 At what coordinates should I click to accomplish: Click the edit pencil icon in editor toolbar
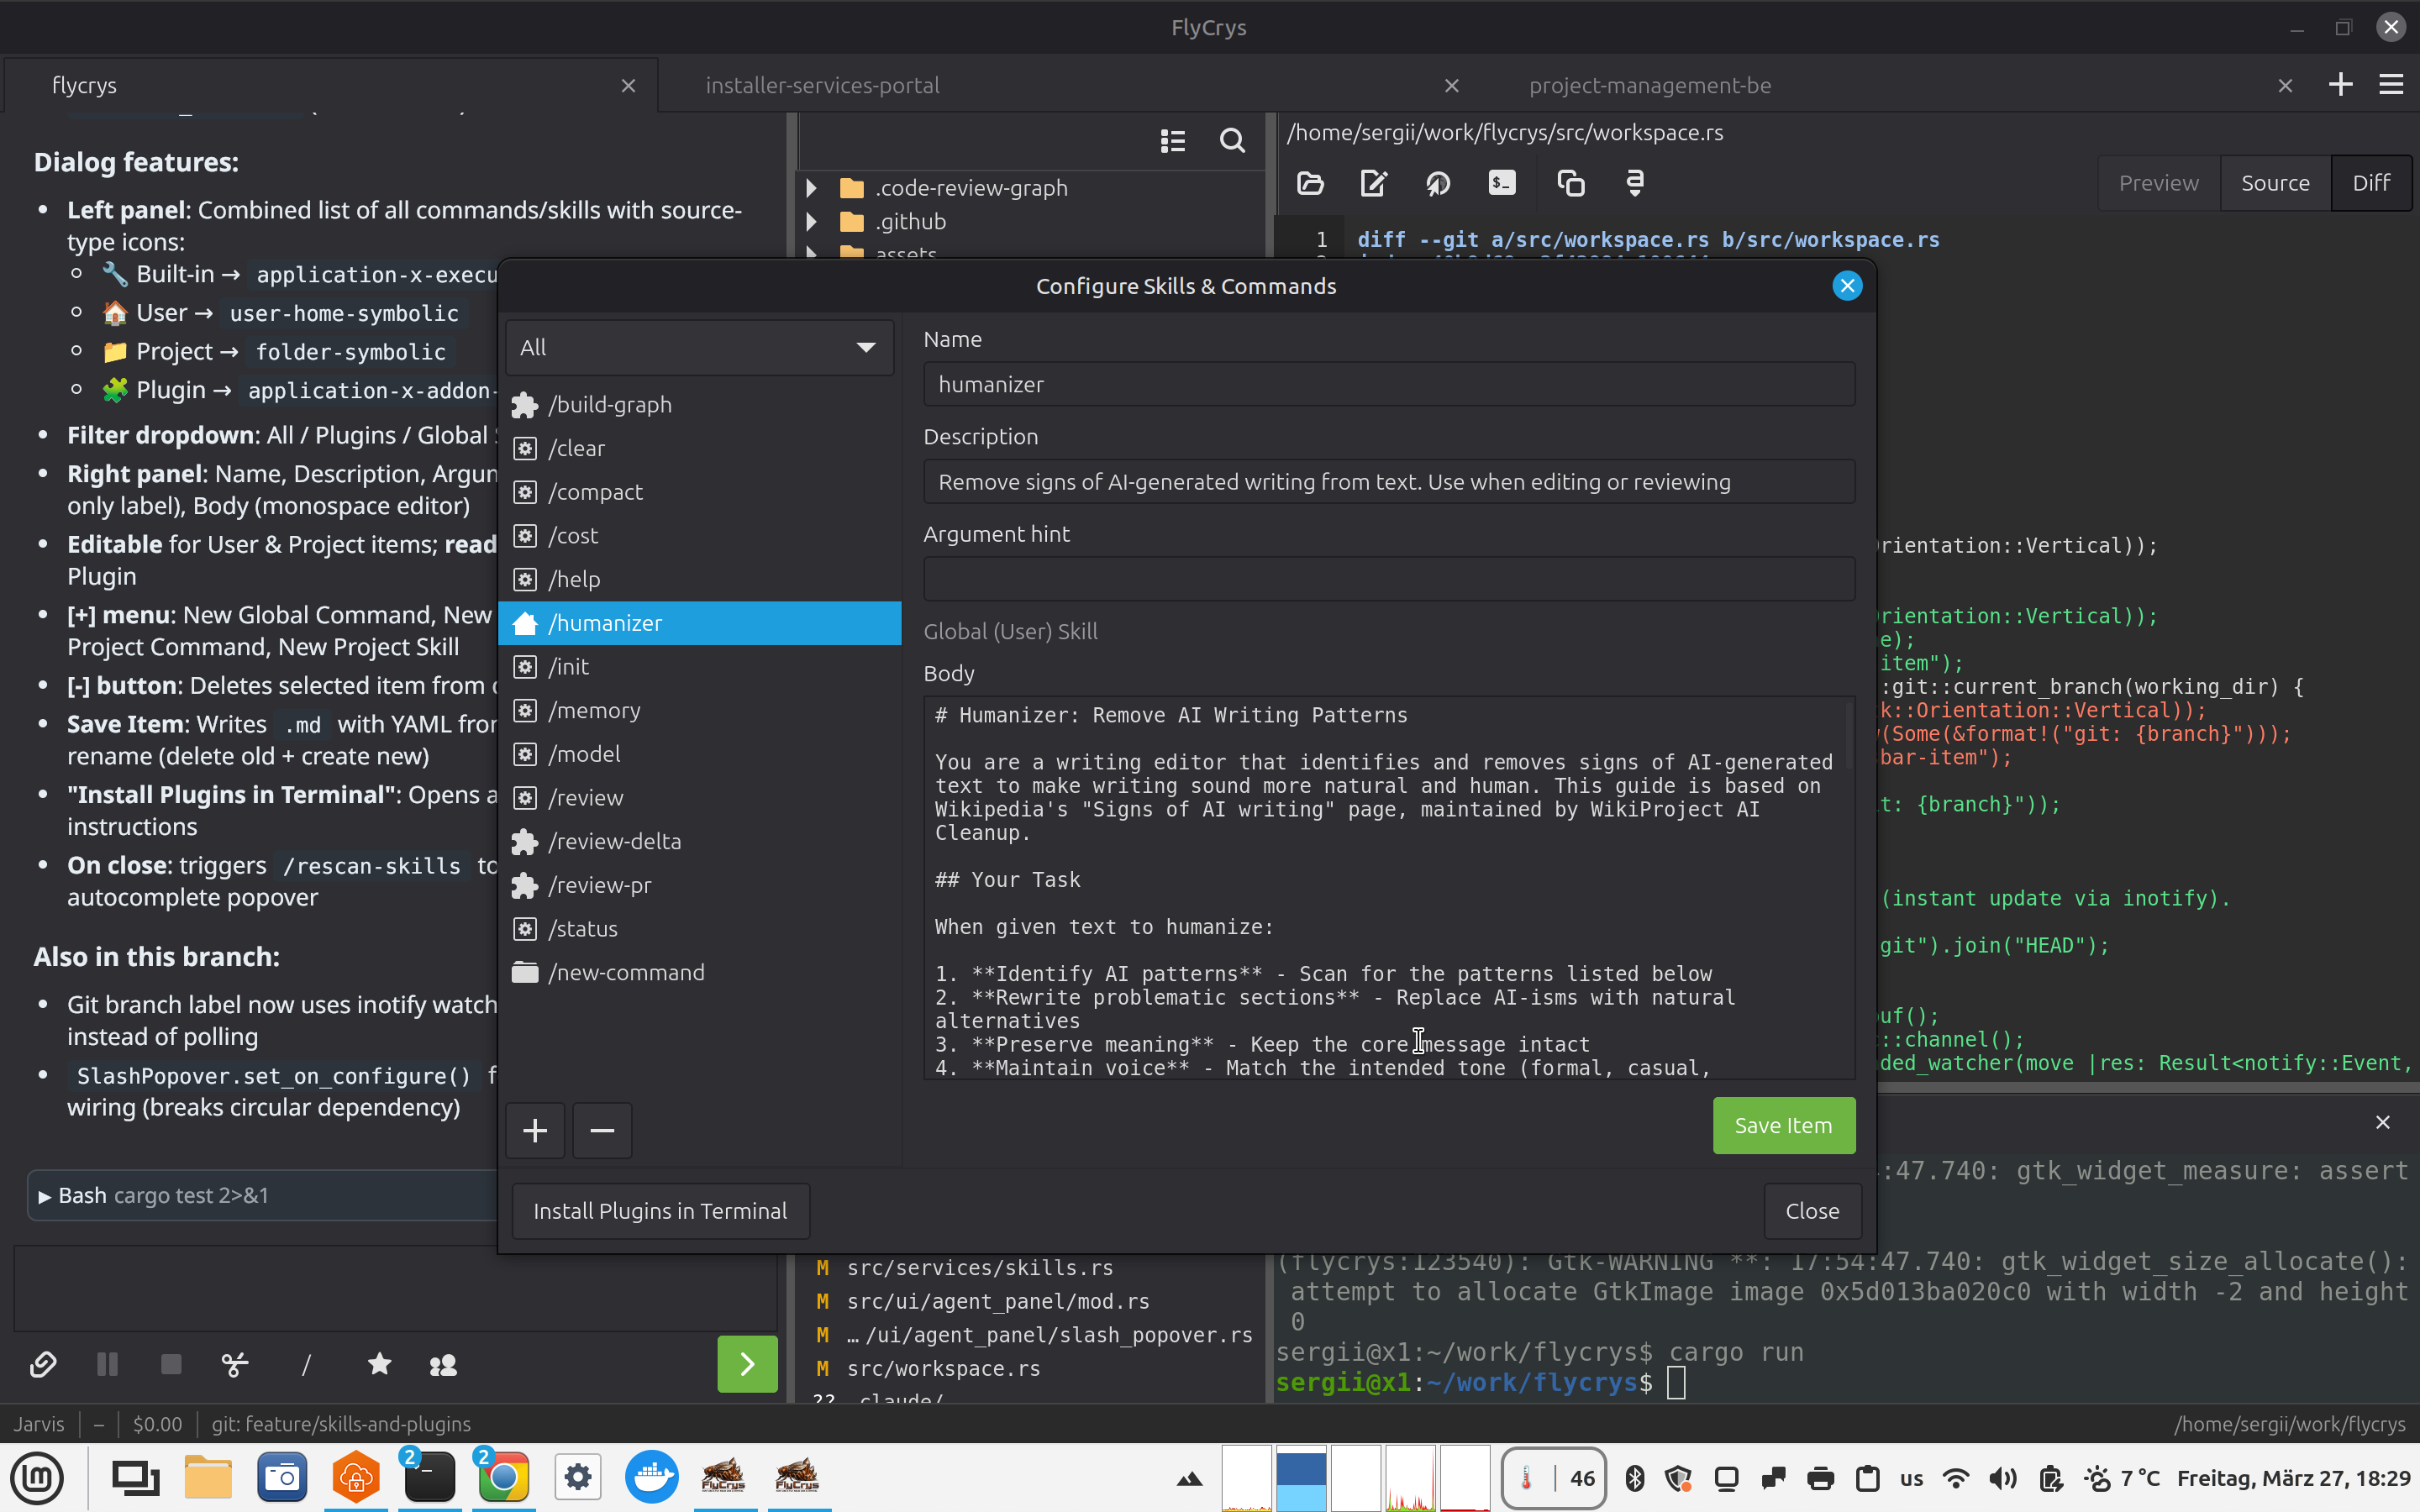1374,183
